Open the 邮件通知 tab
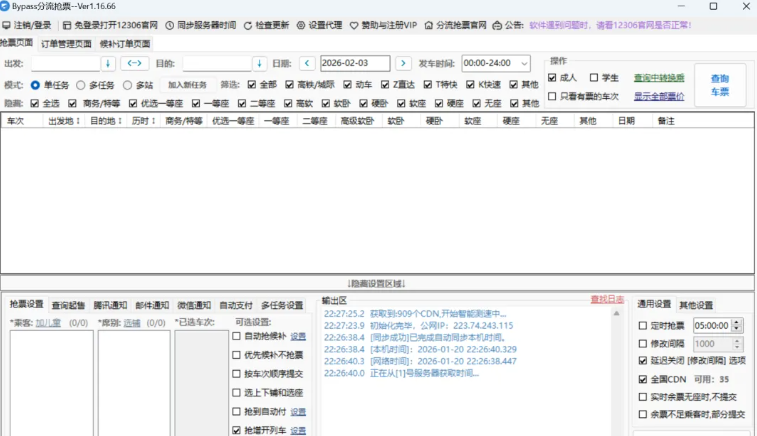The image size is (757, 436). 153,305
